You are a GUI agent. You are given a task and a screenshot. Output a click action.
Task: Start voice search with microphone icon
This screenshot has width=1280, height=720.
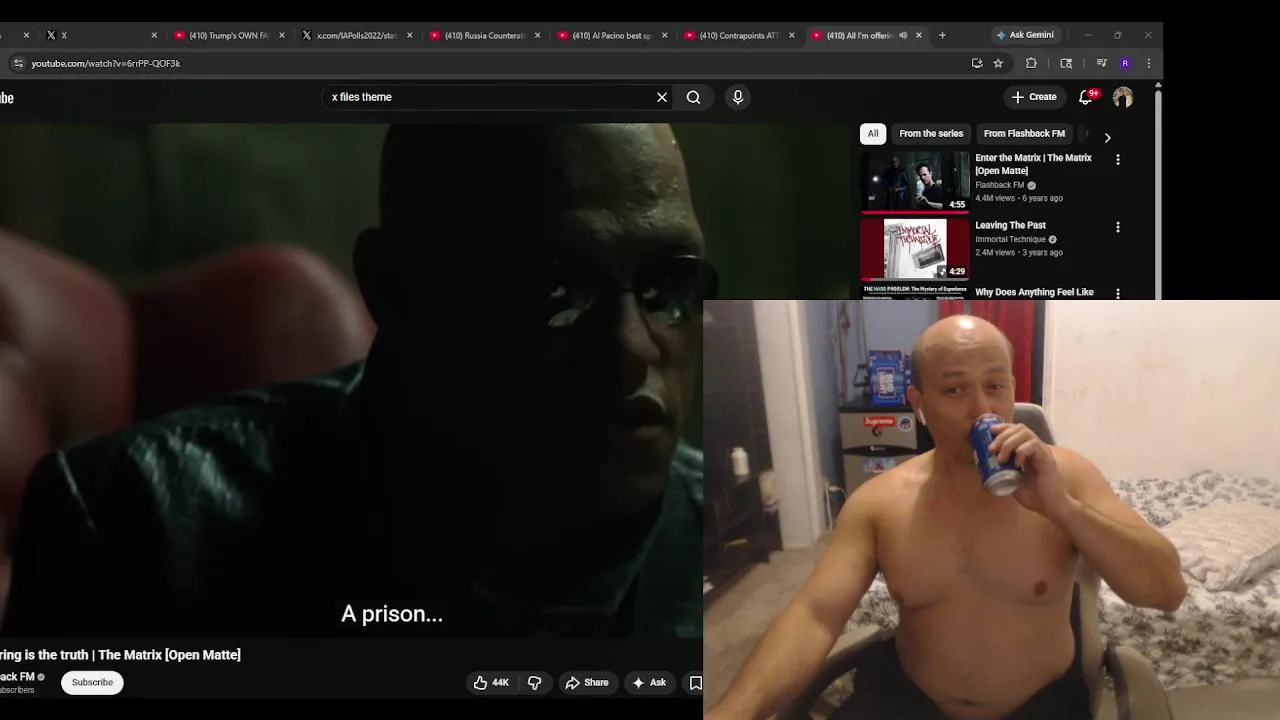[x=738, y=97]
